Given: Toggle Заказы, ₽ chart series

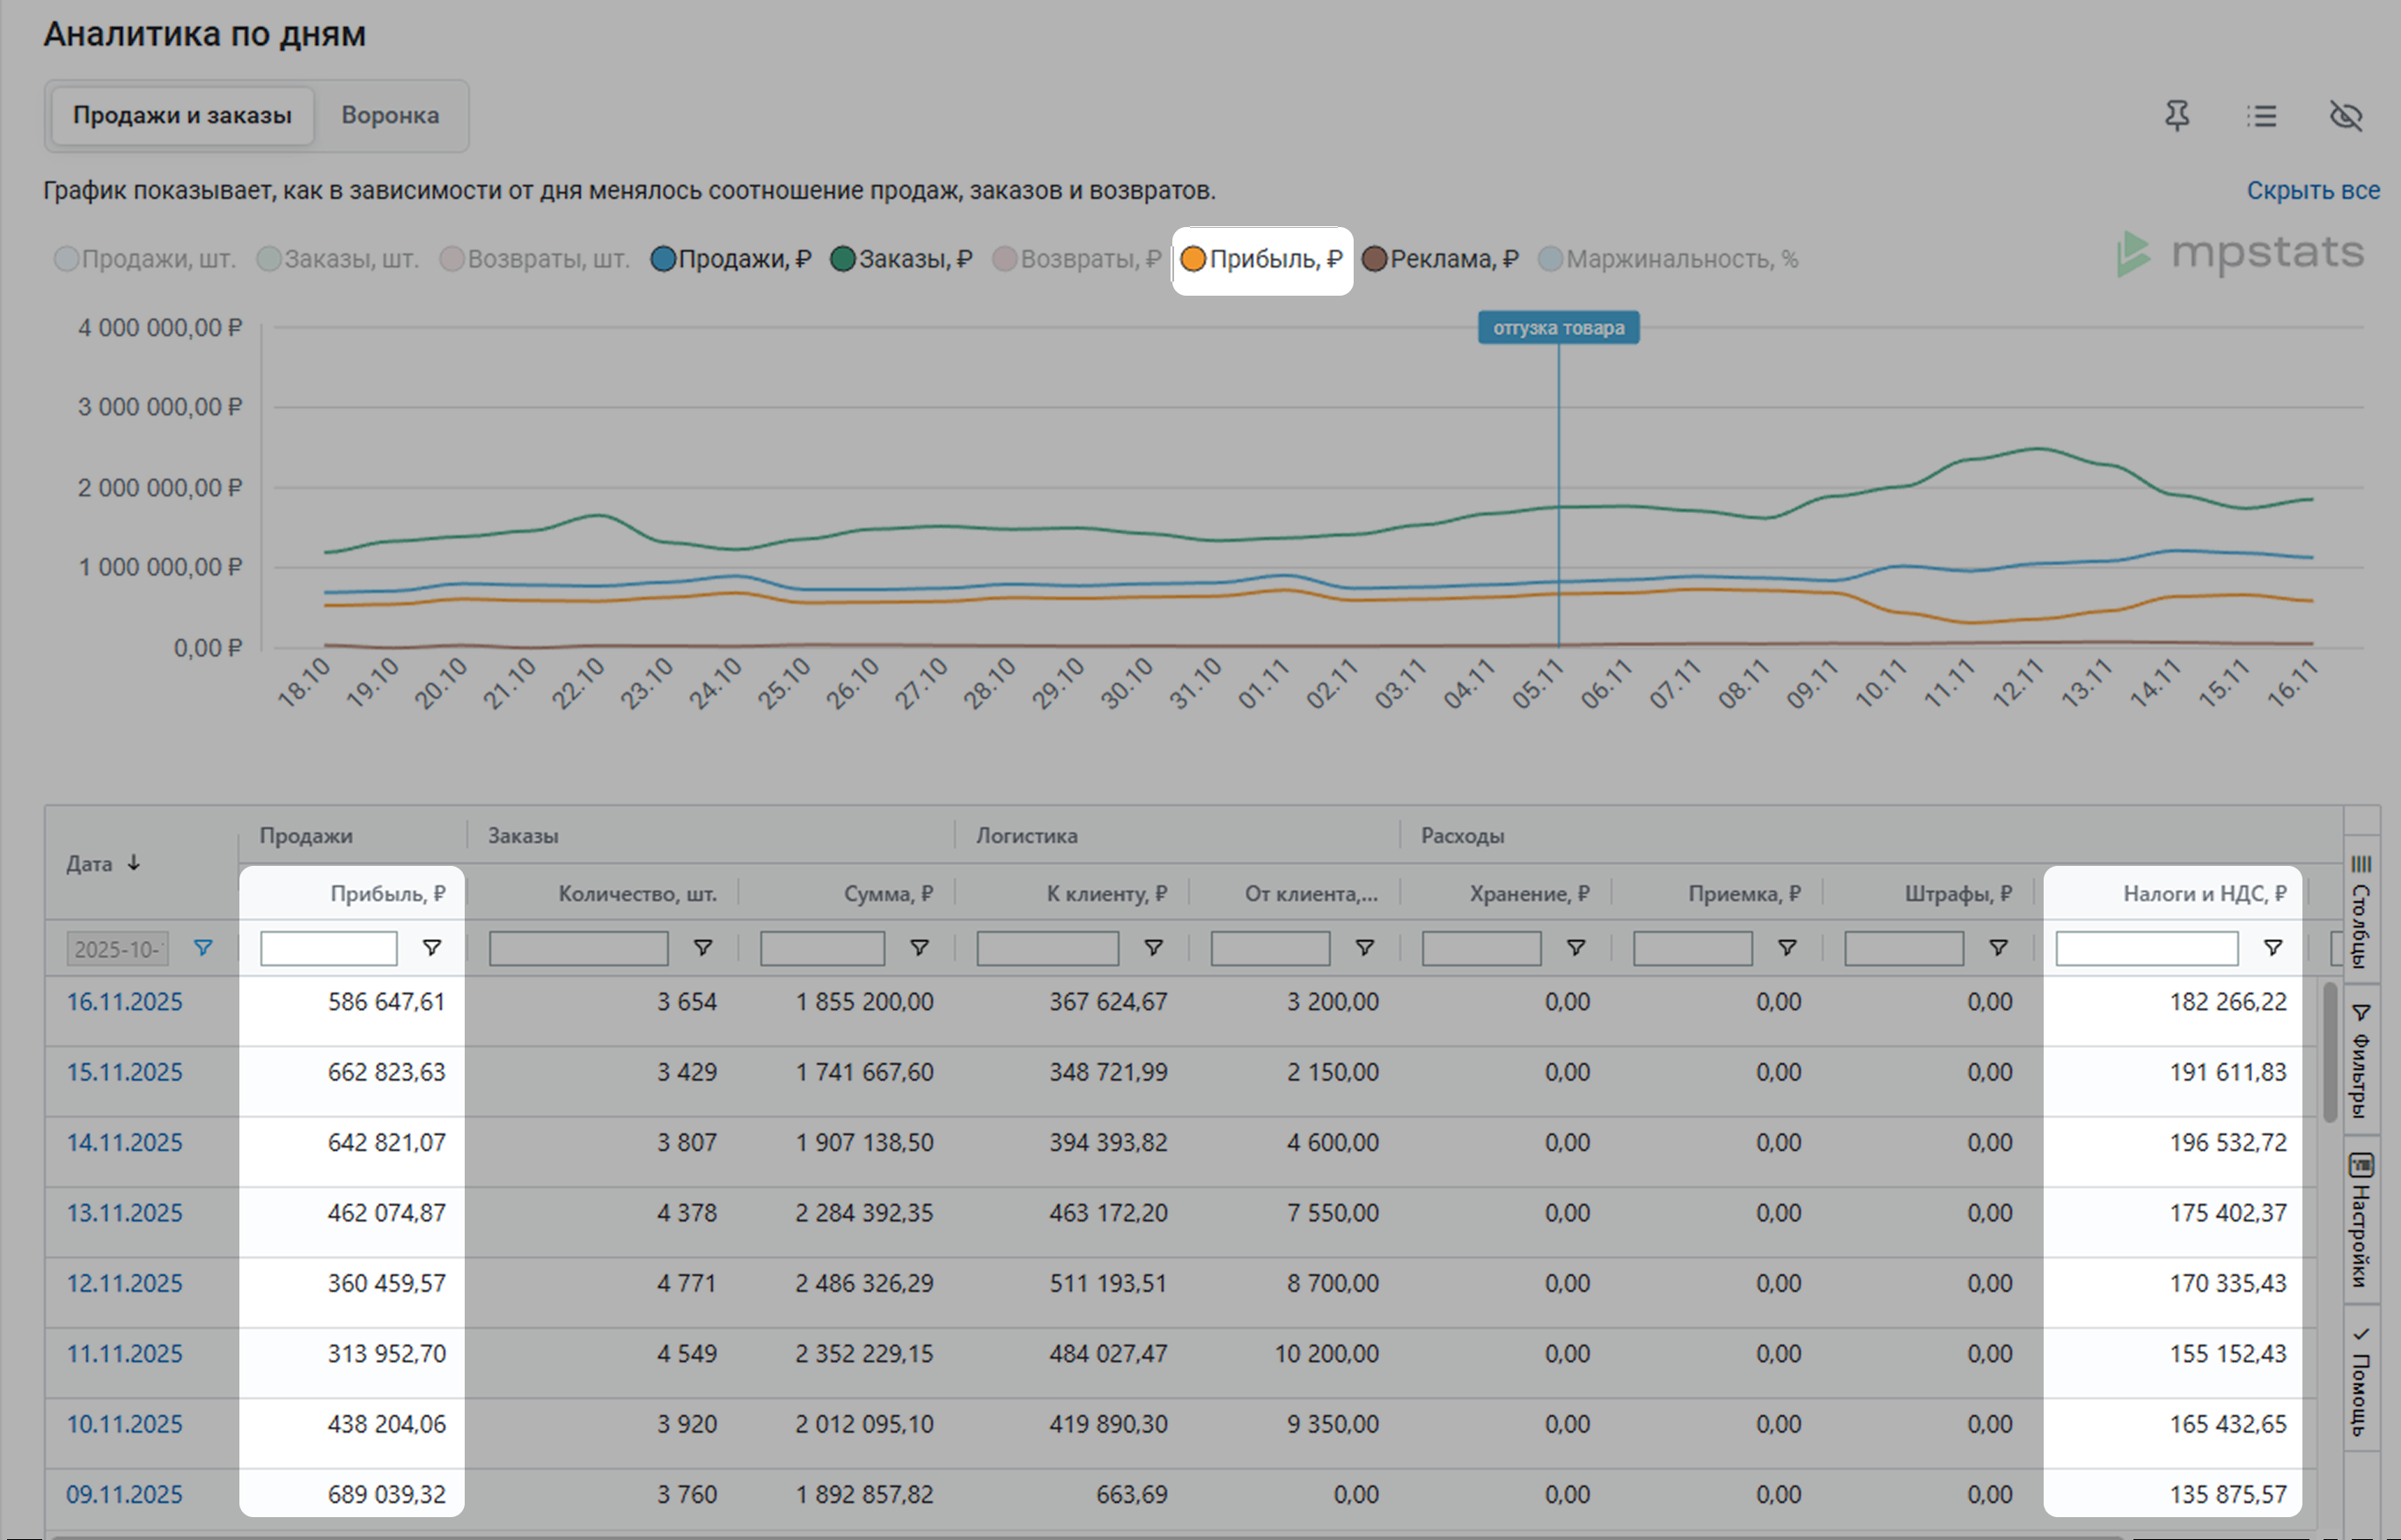Looking at the screenshot, I should [x=901, y=259].
